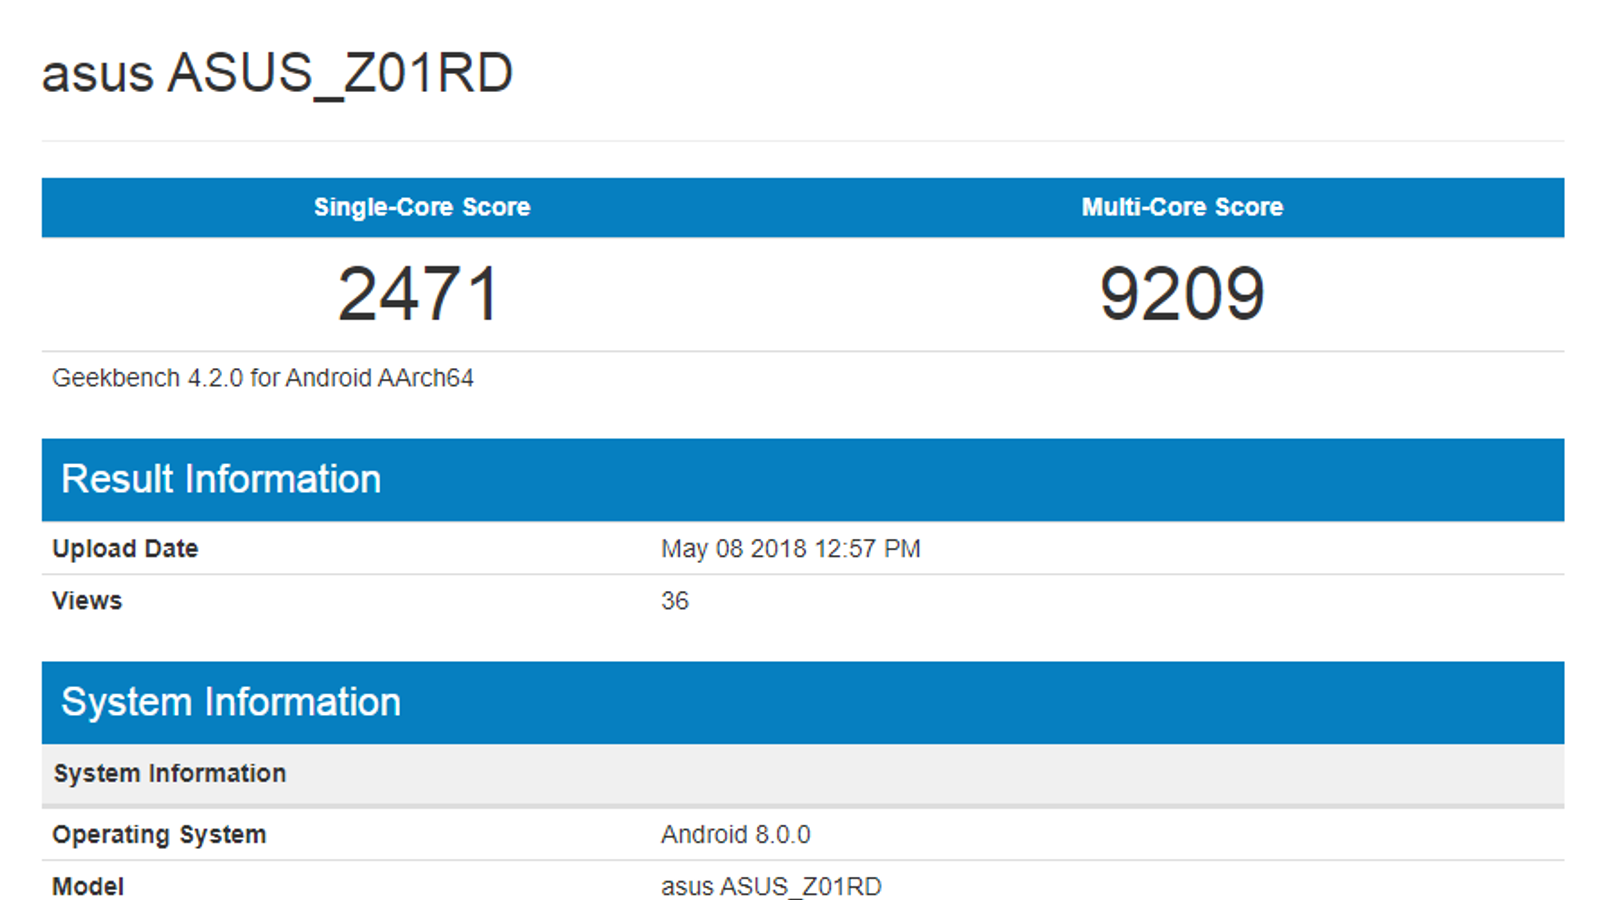
Task: Click the Geekbench 4.2.0 for Android AArch64 text
Action: (x=263, y=378)
